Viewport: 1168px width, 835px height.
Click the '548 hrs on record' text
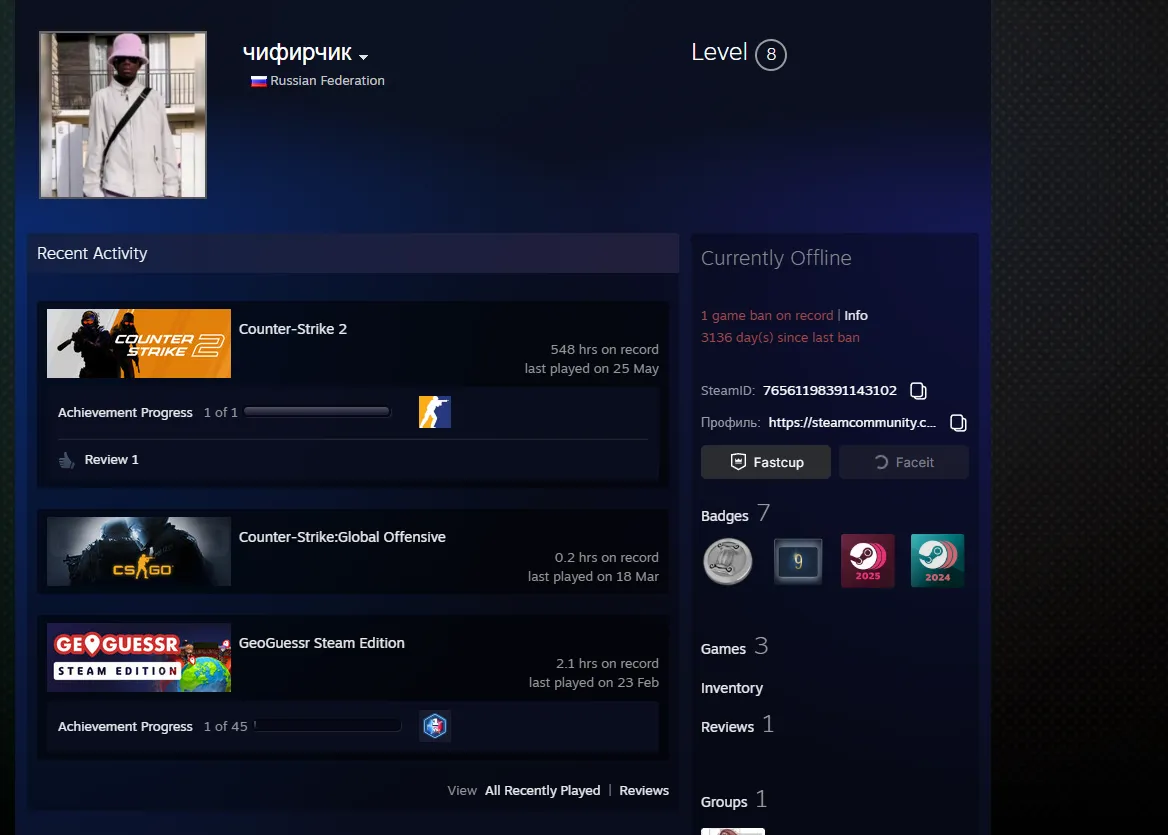tap(604, 349)
